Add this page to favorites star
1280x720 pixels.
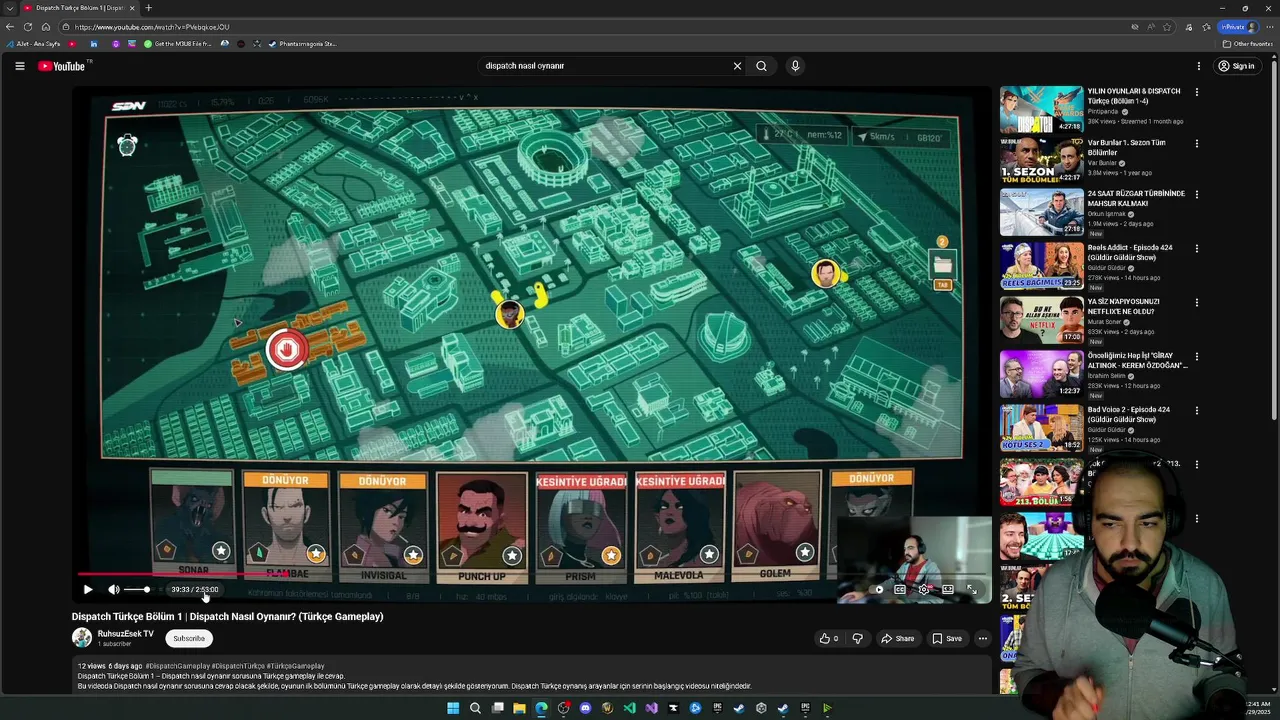1166,27
